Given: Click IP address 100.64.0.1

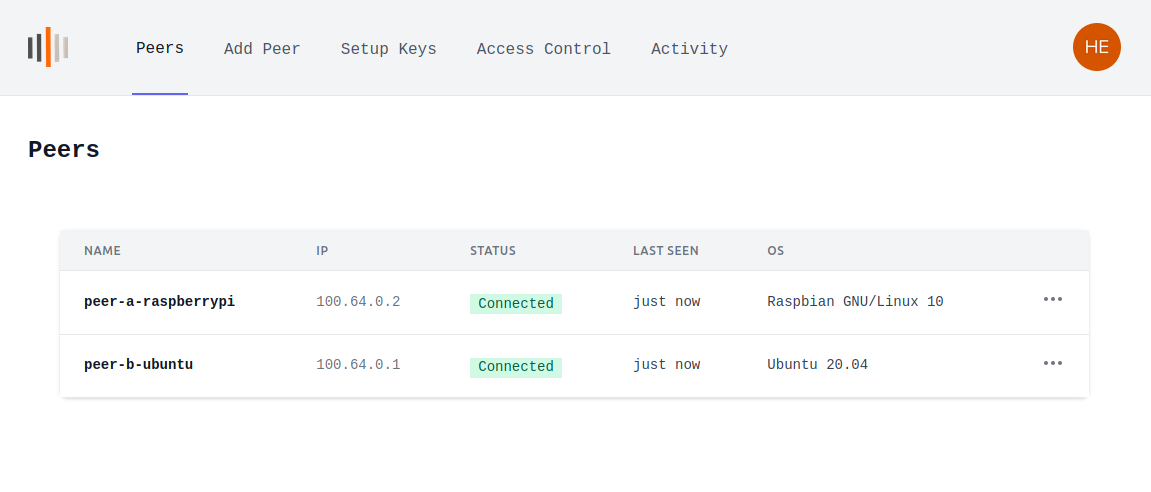Looking at the screenshot, I should pyautogui.click(x=358, y=365).
